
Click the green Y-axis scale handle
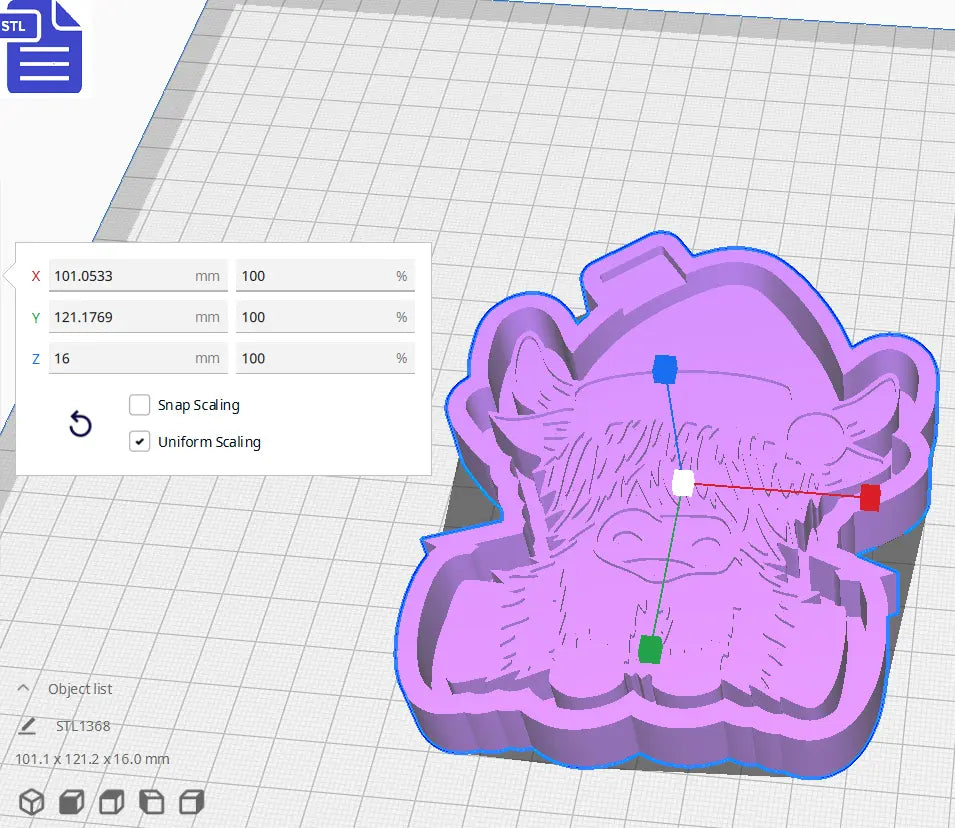pos(653,647)
